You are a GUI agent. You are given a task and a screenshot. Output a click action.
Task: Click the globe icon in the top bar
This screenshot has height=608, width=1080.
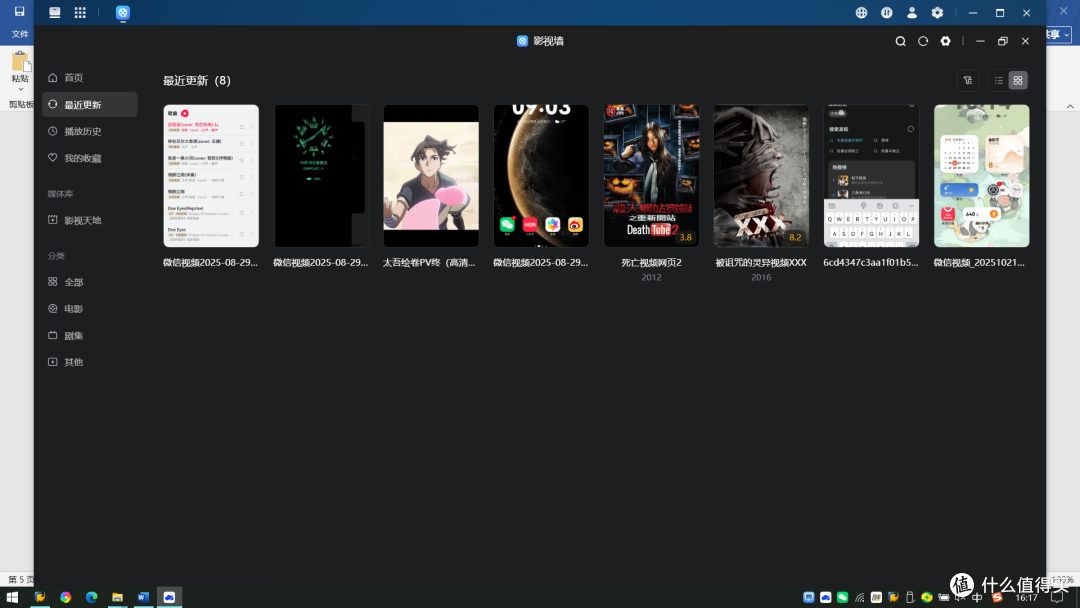(x=861, y=12)
